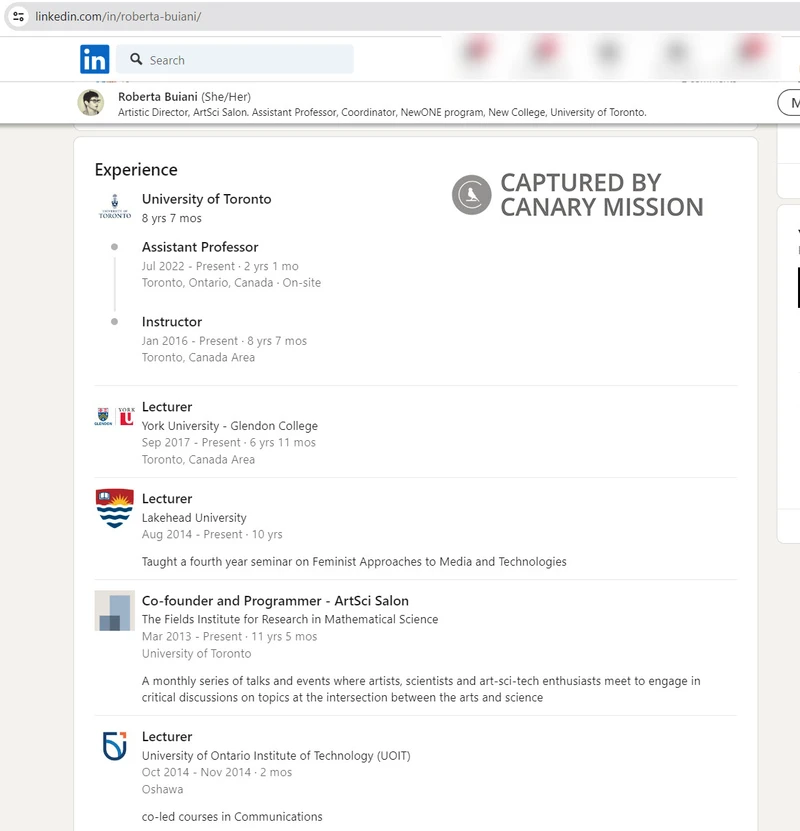Click 'Jul 2022 - Present · 2 yrs 1 mo'
800x831 pixels.
(x=220, y=266)
